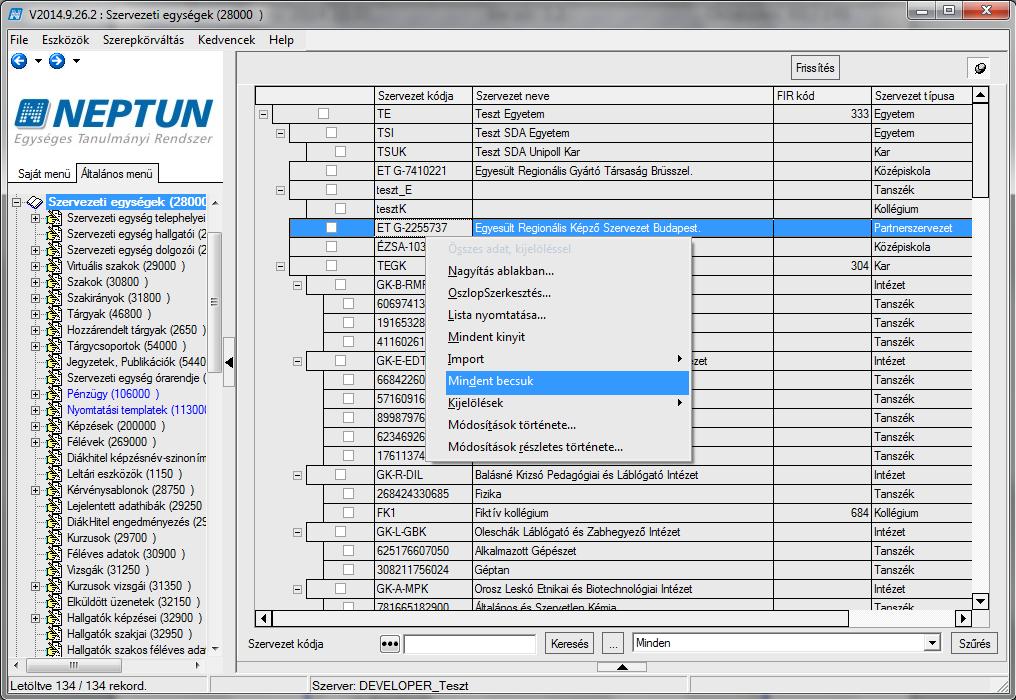Click the Képzések (200000) node icon

[54, 426]
